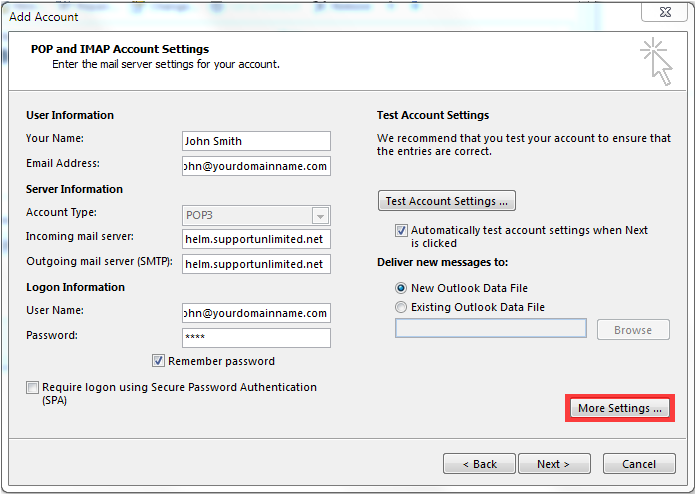
Task: Go Back to previous page
Action: [x=479, y=464]
